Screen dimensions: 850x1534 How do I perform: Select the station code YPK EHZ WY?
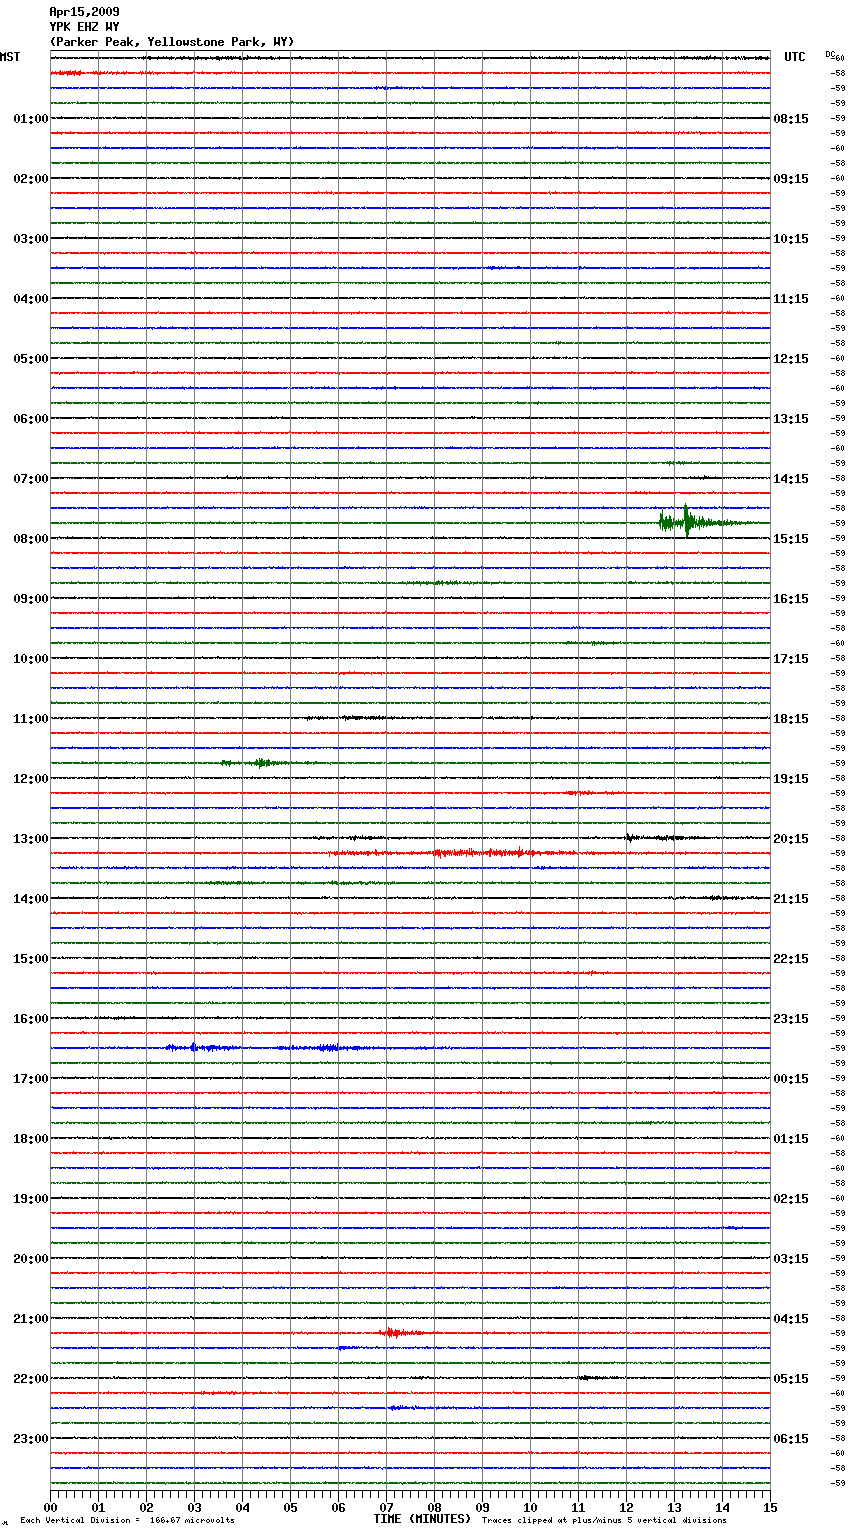pyautogui.click(x=84, y=27)
